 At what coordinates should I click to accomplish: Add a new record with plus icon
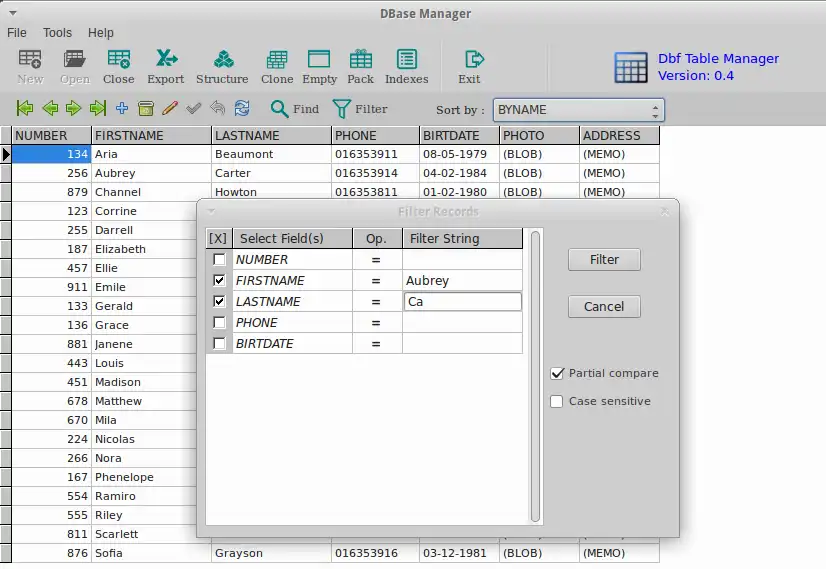point(122,108)
